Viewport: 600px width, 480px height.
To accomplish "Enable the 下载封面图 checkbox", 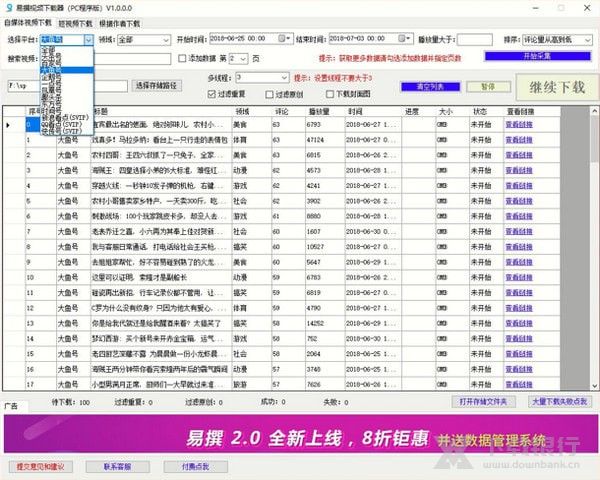I will click(x=330, y=94).
